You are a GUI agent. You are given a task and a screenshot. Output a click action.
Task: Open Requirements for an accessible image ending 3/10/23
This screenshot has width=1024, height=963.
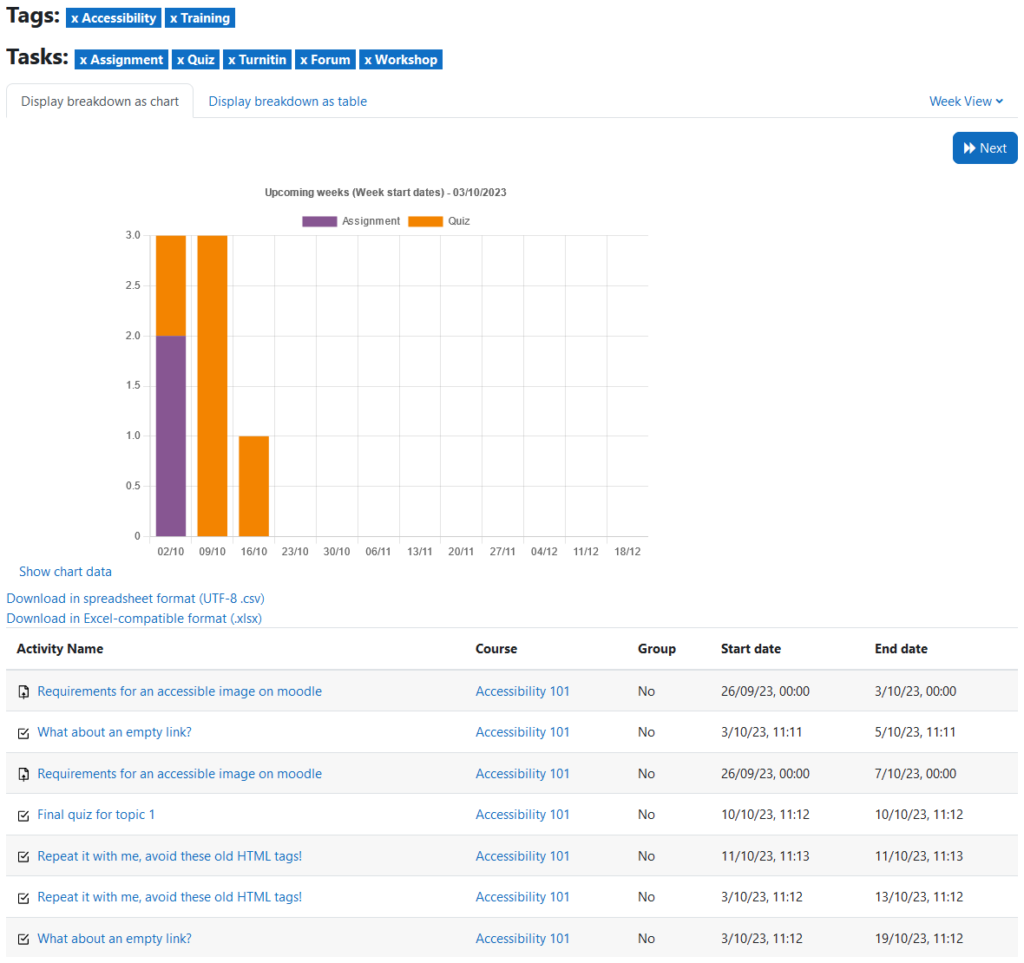click(180, 691)
